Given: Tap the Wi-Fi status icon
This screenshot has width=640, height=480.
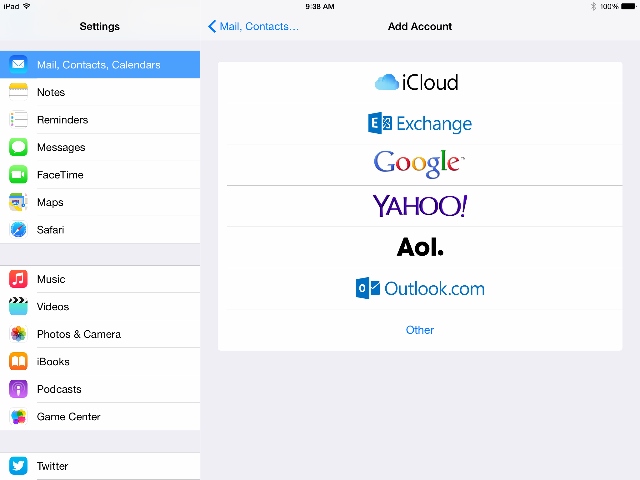Looking at the screenshot, I should click(27, 6).
